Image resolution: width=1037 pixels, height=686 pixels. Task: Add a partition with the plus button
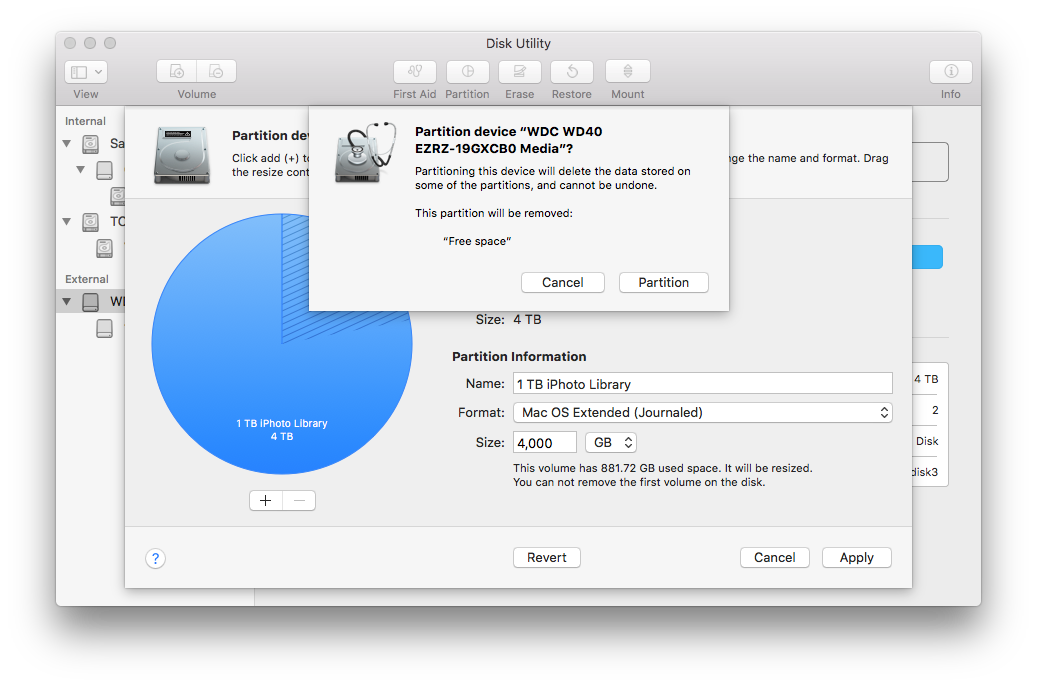click(266, 501)
